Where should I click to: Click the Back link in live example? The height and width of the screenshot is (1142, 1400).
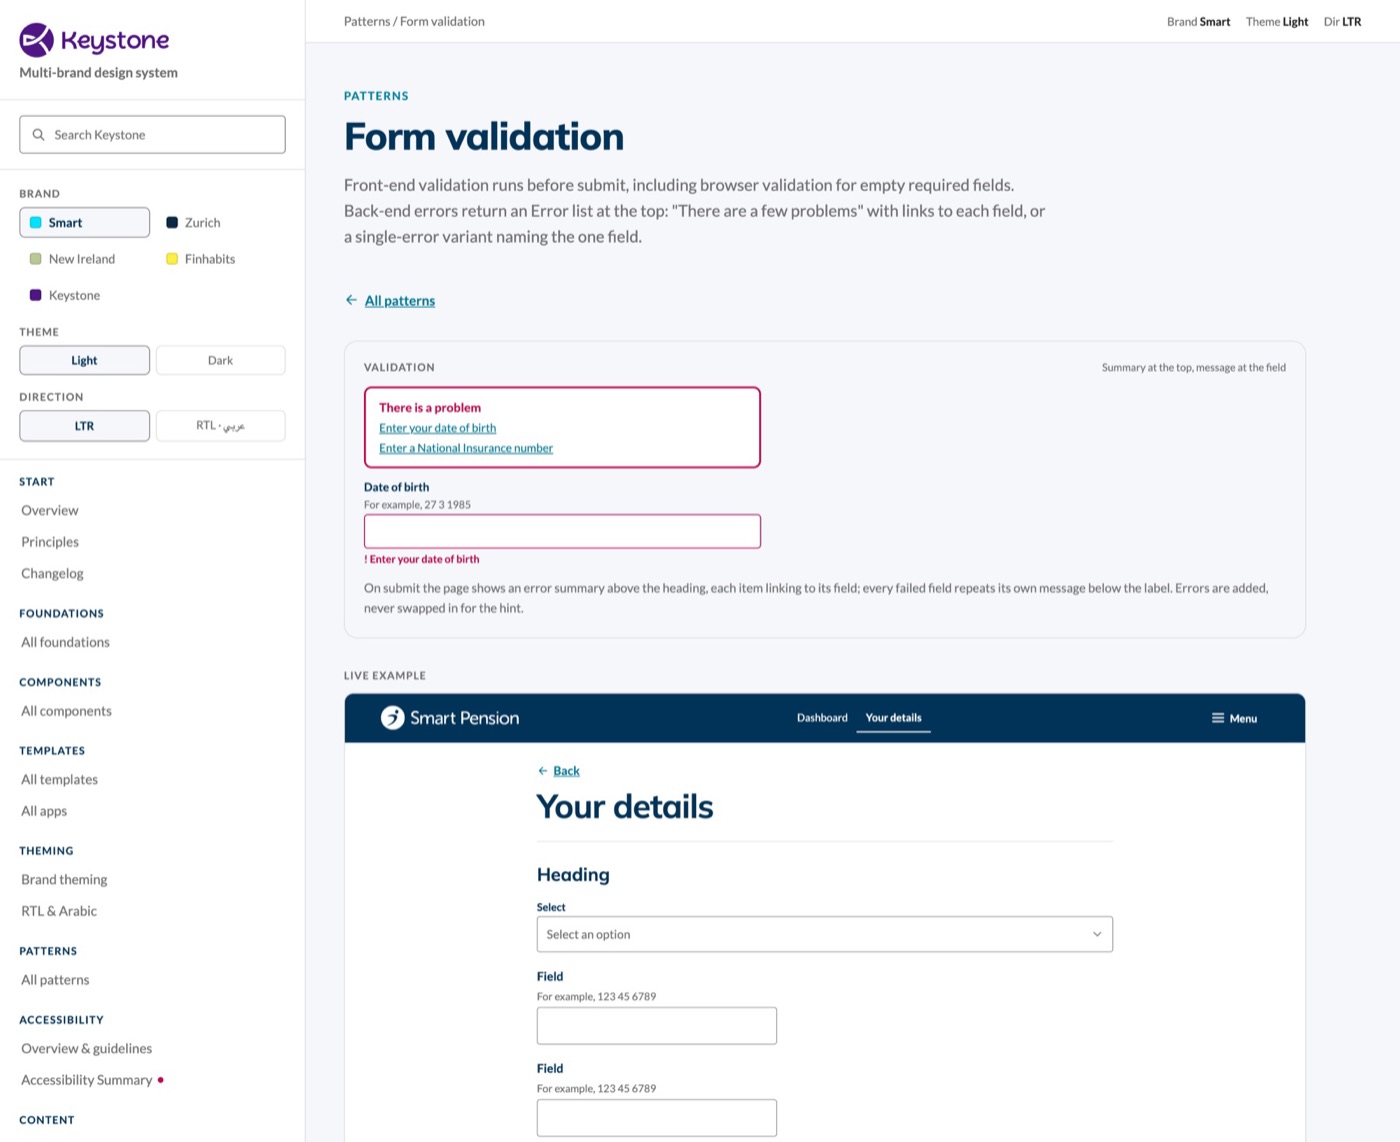tap(566, 771)
